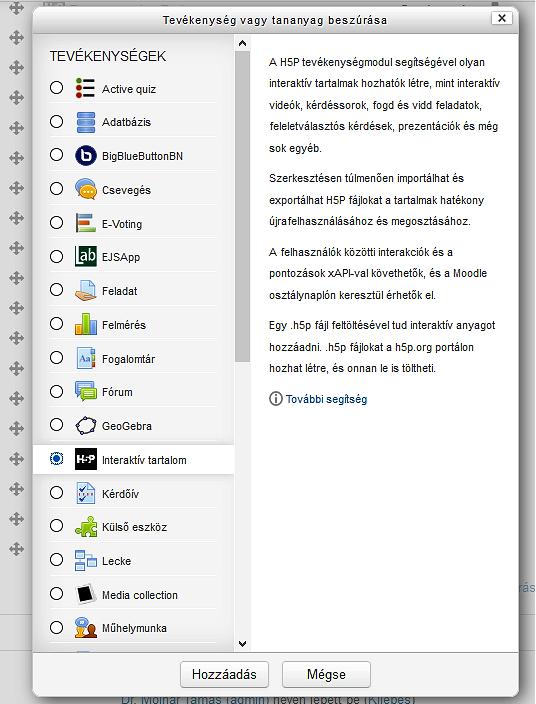Click the Külső eszköz puzzle icon

[x=85, y=526]
